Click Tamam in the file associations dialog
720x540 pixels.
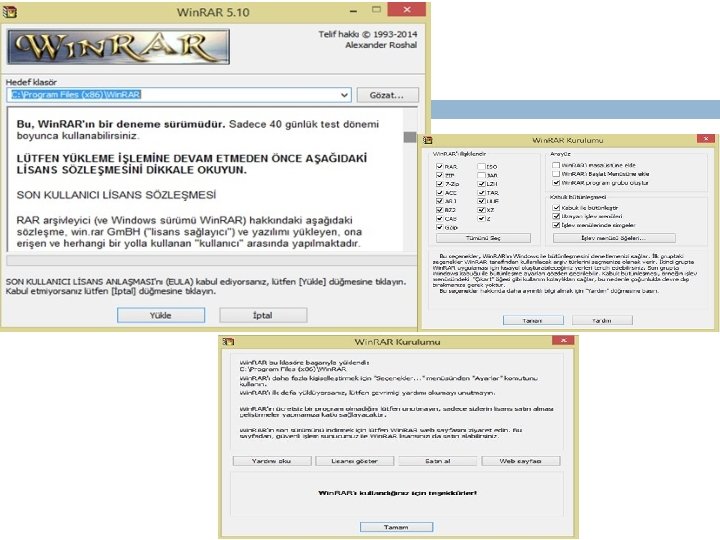[533, 320]
